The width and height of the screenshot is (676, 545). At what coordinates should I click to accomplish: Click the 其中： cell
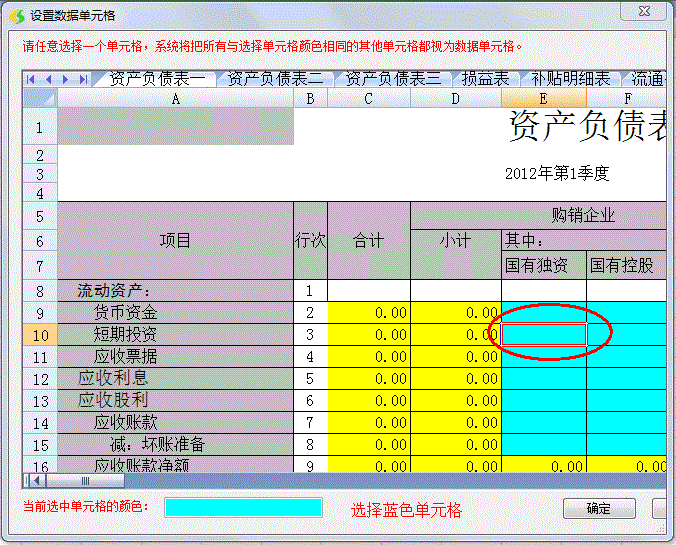pos(584,240)
